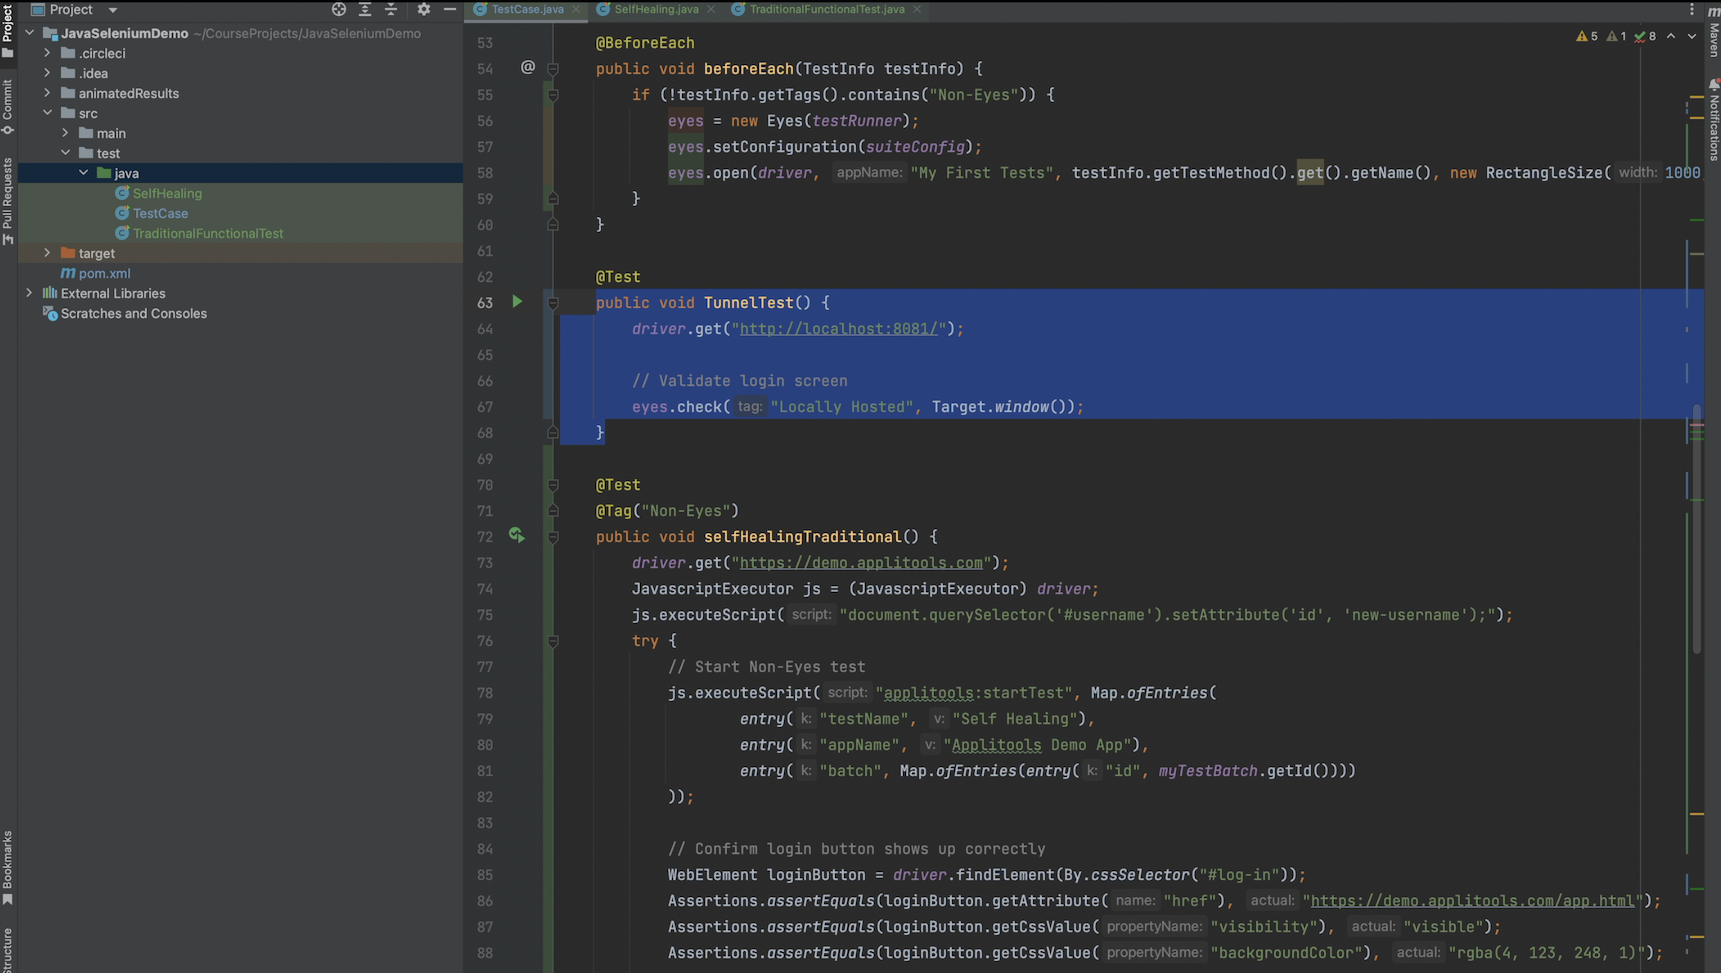Open the Pull Requests tool window
Viewport: 1721px width, 973px height.
tap(8, 200)
